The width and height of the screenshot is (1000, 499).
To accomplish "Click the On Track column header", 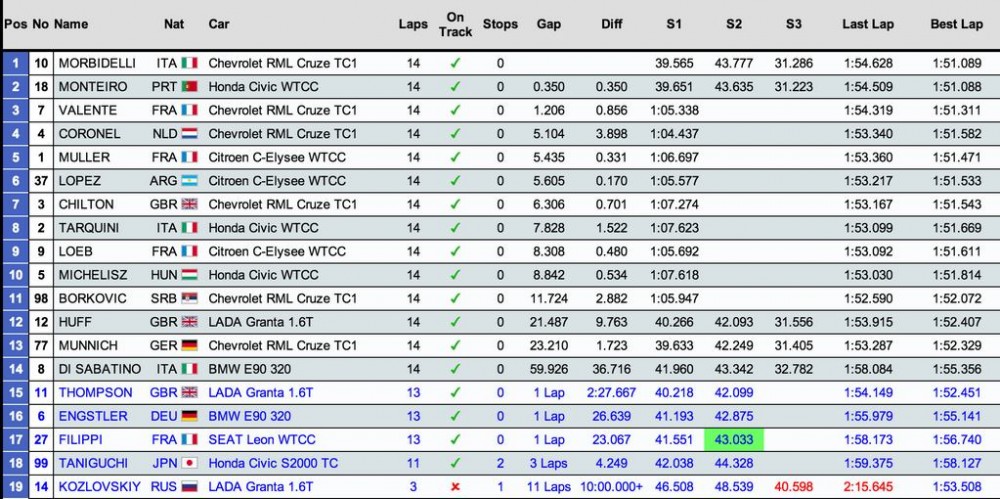I will coord(455,24).
